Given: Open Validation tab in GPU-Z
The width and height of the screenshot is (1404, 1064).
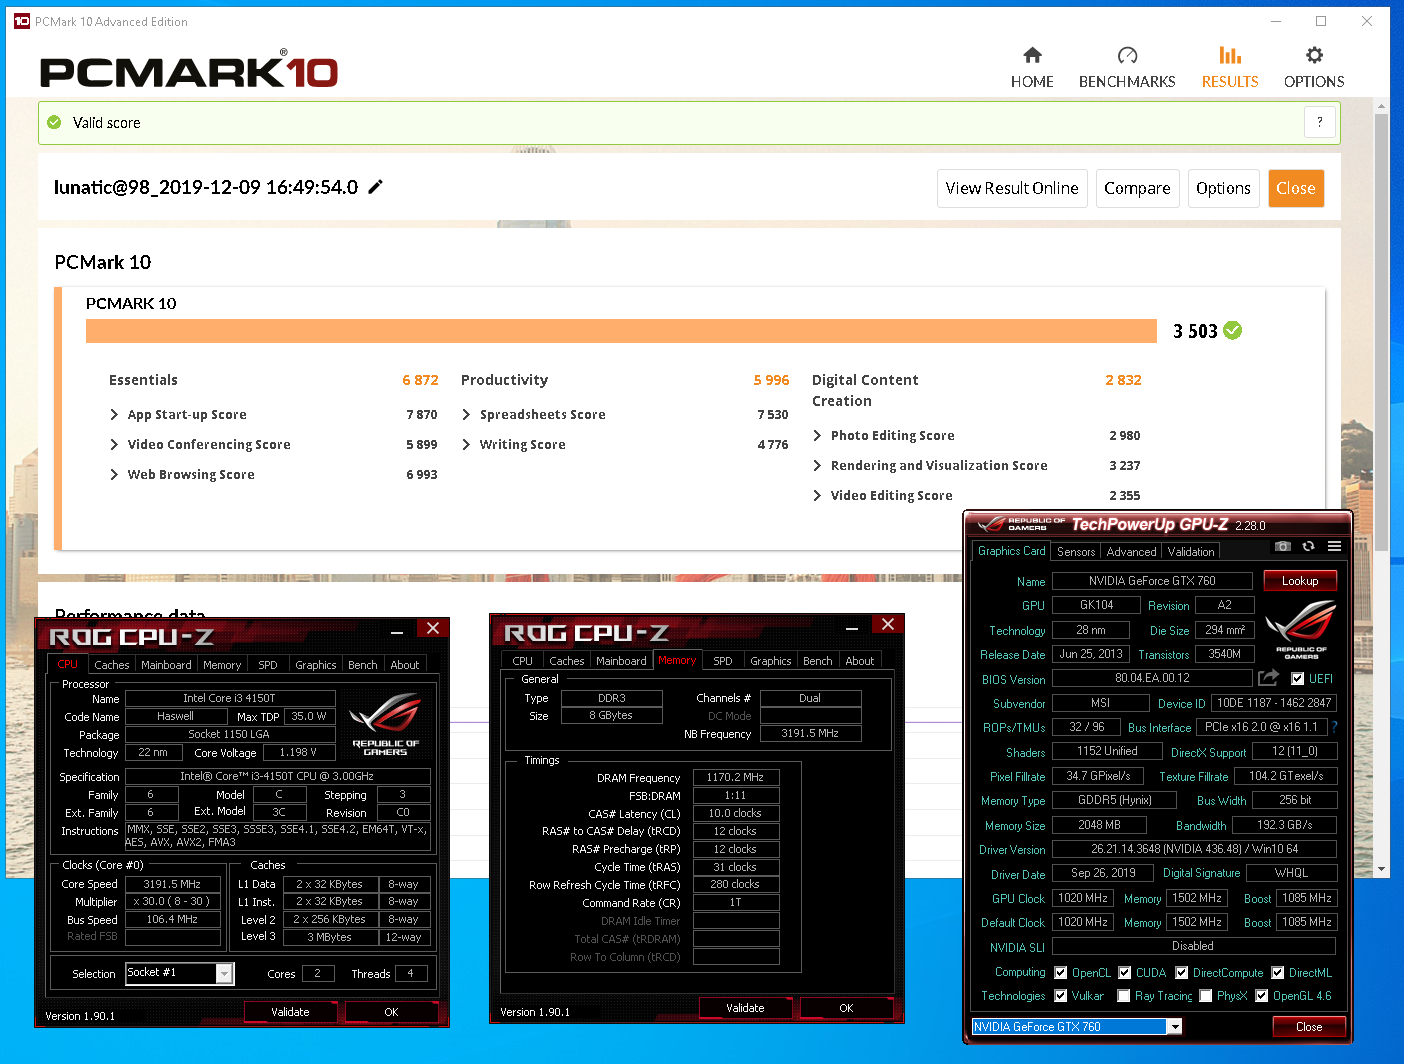Looking at the screenshot, I should [1191, 551].
